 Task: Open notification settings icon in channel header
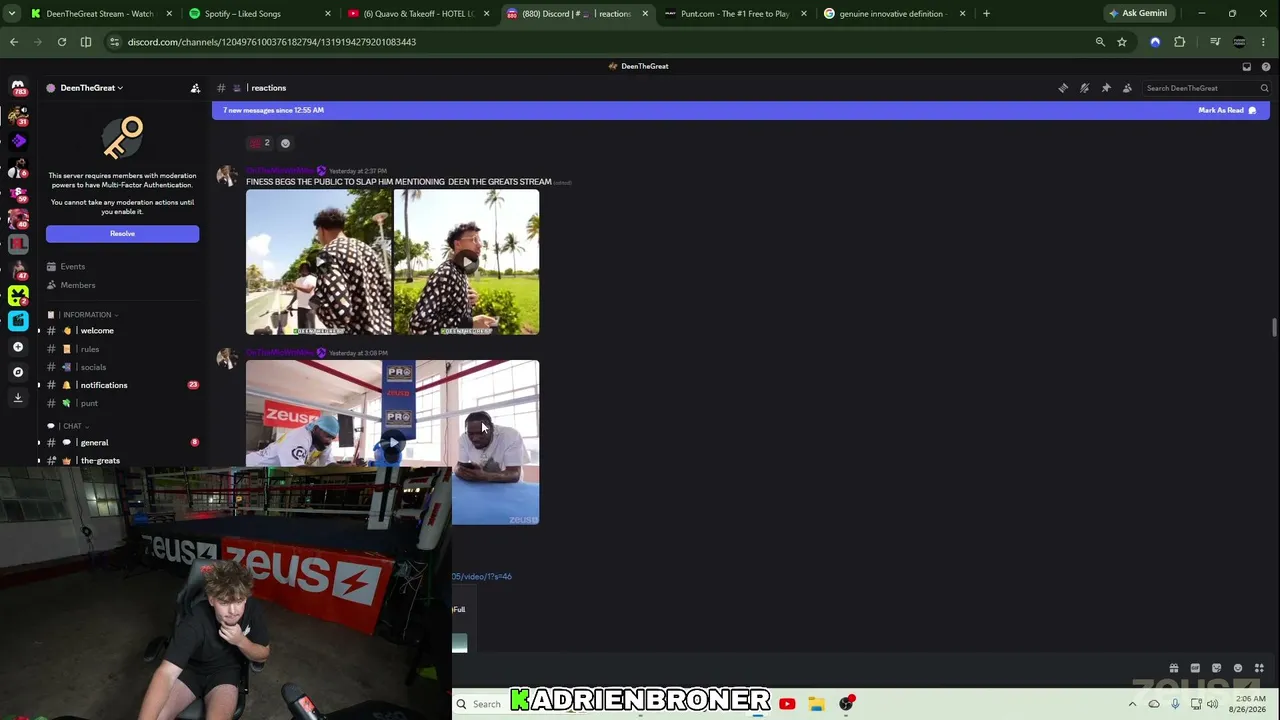pyautogui.click(x=1085, y=88)
